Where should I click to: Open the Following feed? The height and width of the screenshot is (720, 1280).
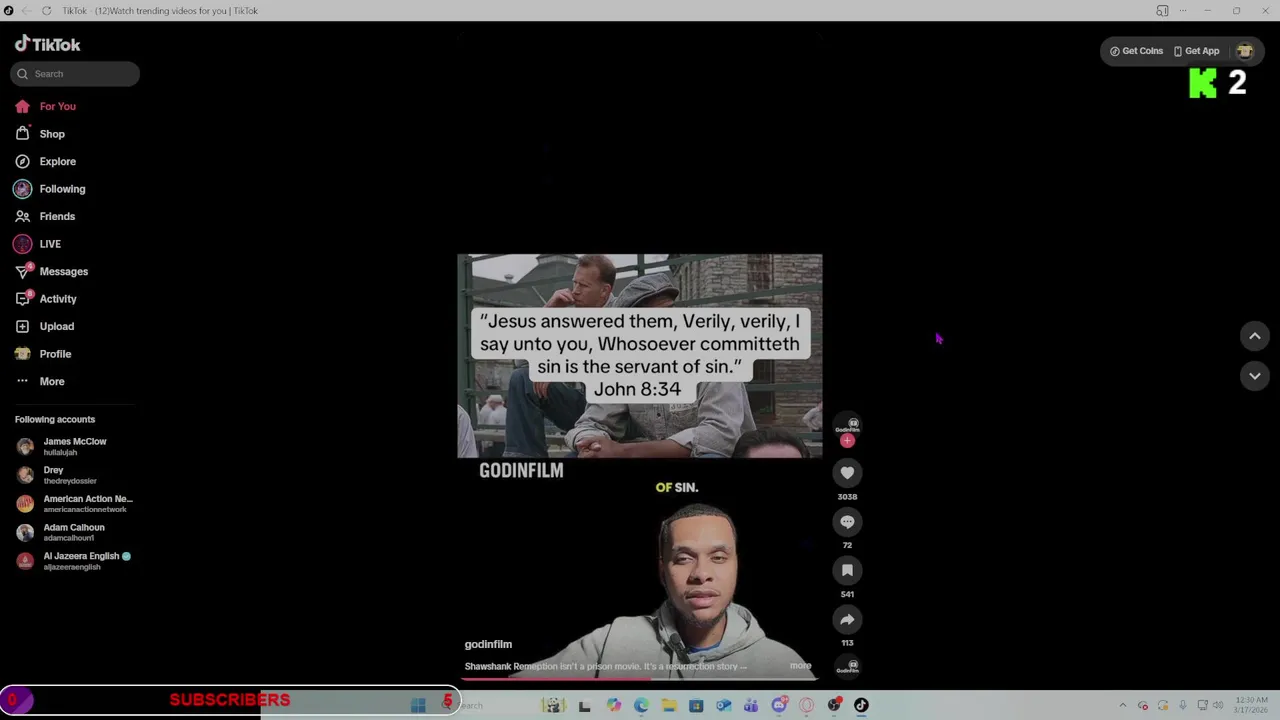(62, 189)
